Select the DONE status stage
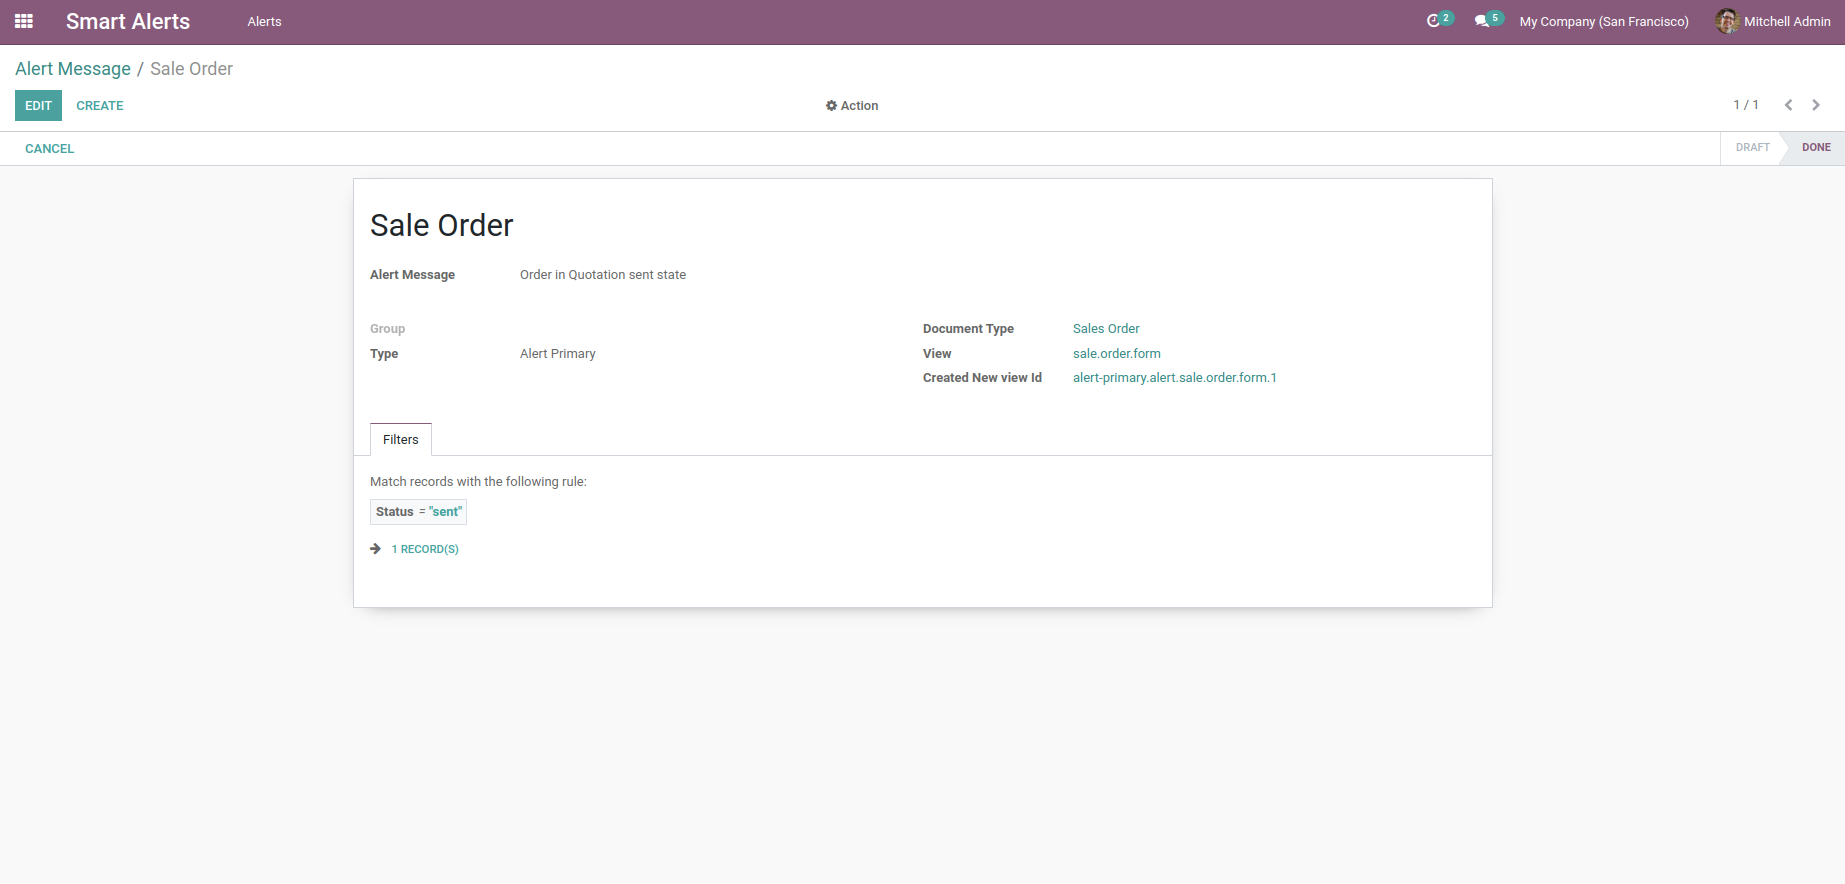 pos(1816,148)
